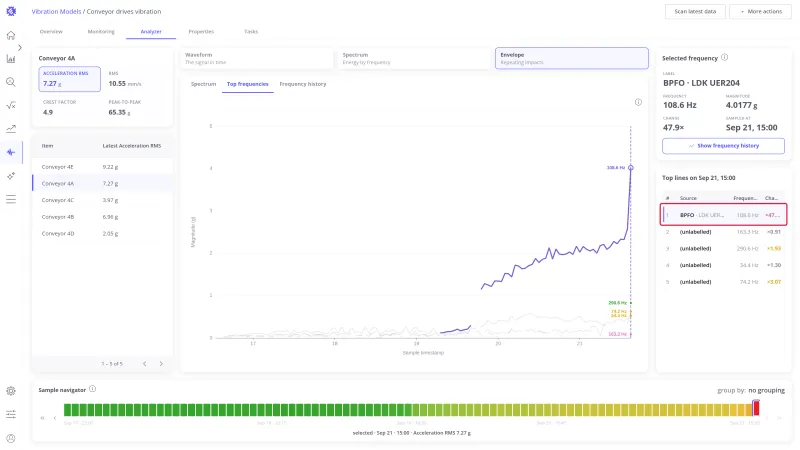
Task: Click the red selected sample in navigator
Action: pos(756,408)
